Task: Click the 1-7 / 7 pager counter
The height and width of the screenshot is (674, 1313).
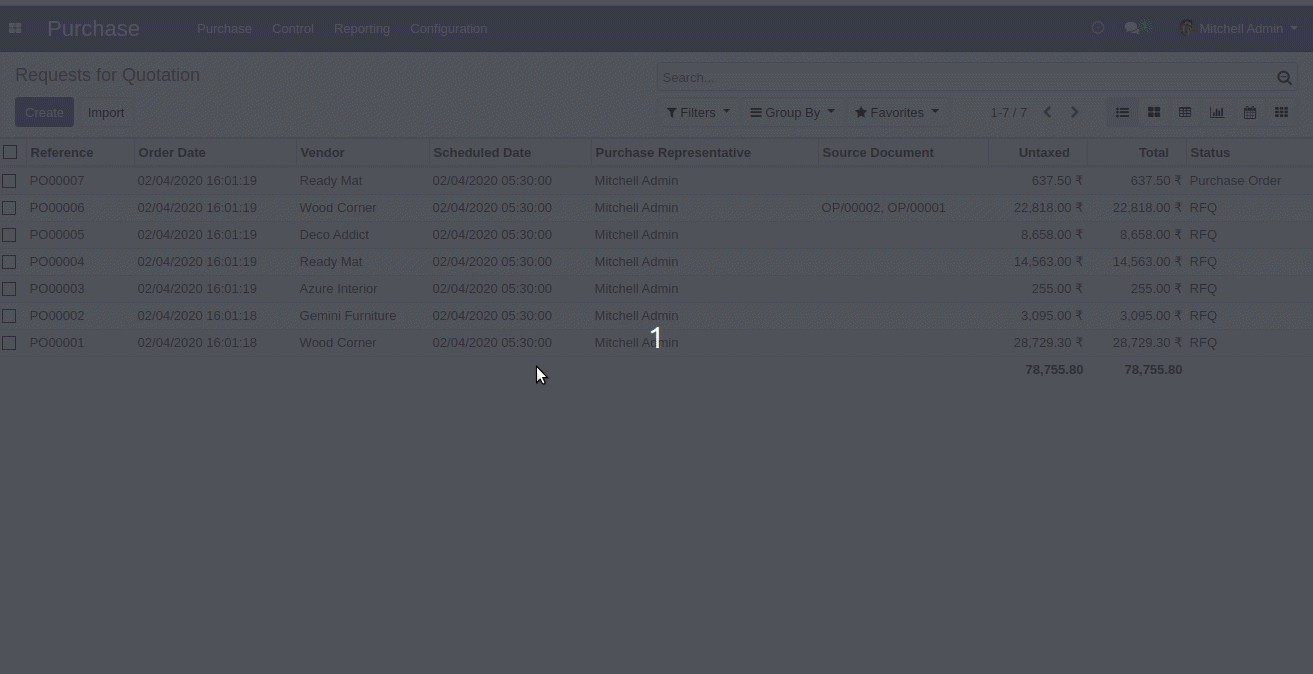Action: coord(1009,112)
